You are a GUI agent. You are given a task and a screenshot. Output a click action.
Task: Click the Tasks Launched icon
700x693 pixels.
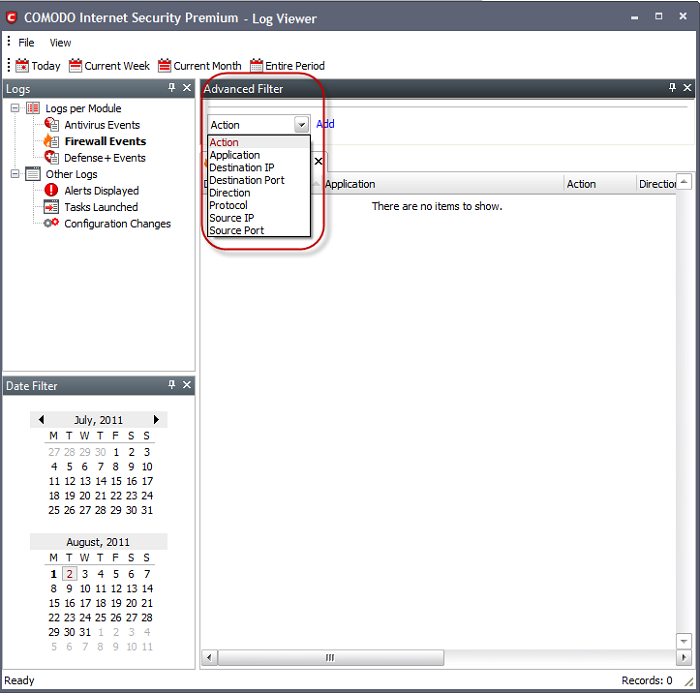[51, 207]
